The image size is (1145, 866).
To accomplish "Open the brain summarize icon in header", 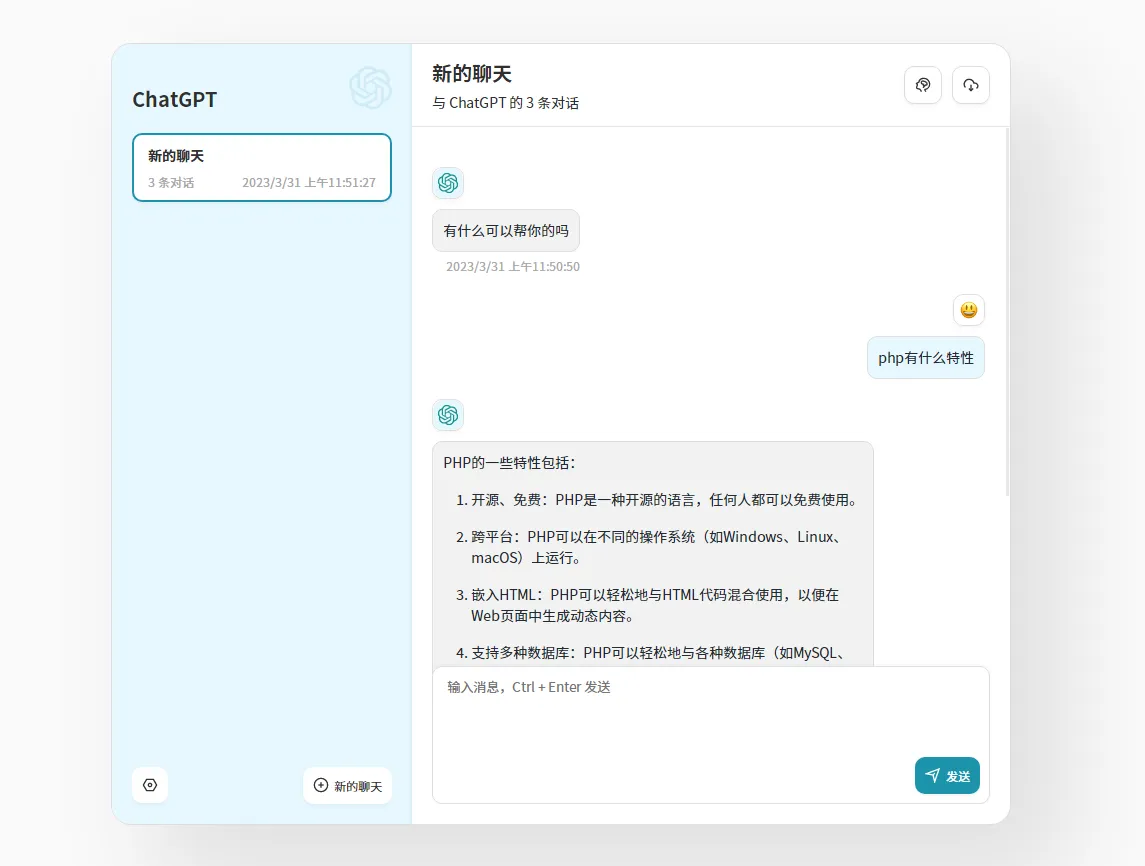I will 923,85.
